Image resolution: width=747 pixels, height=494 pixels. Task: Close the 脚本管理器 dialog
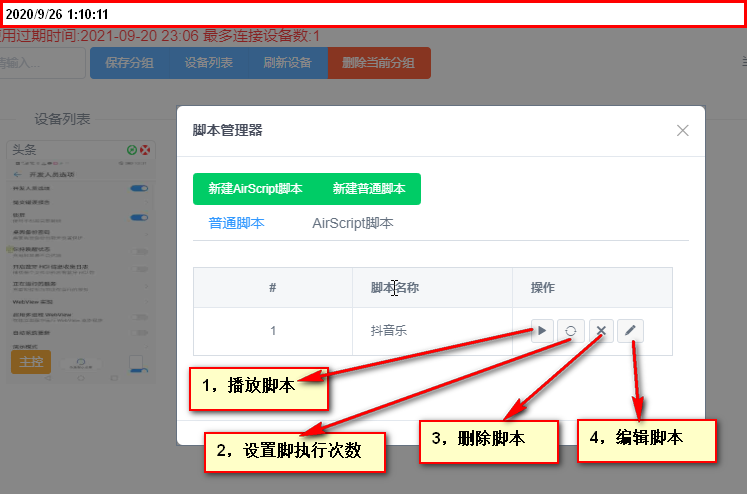pos(683,131)
